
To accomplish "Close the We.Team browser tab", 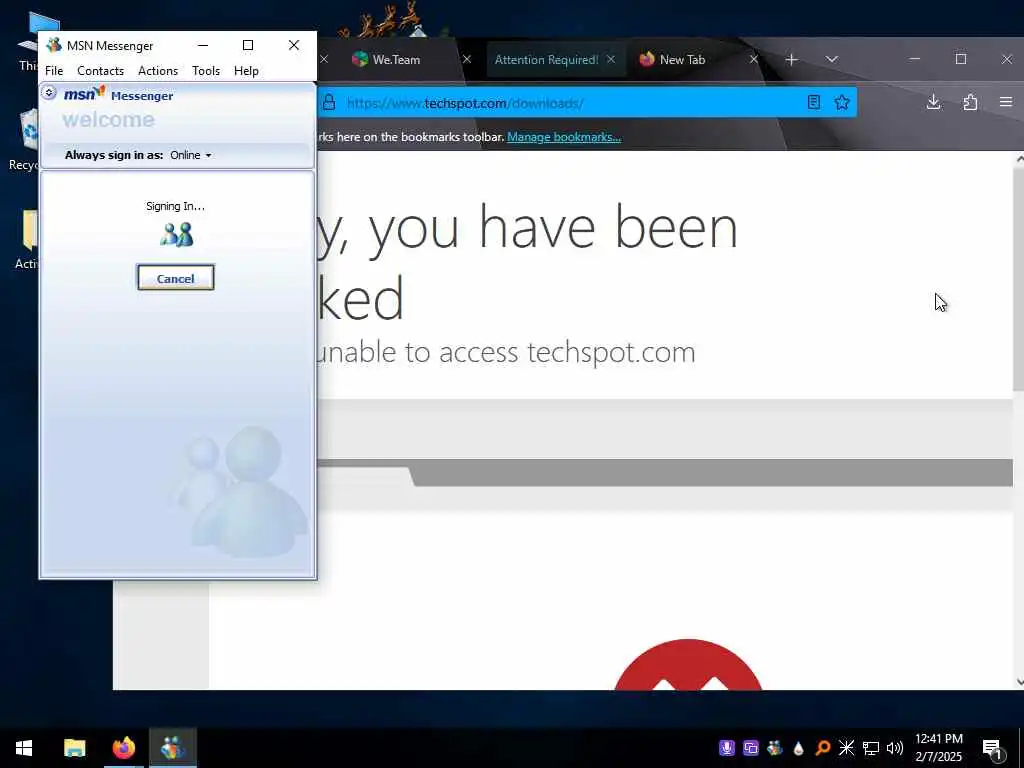I will [x=467, y=59].
